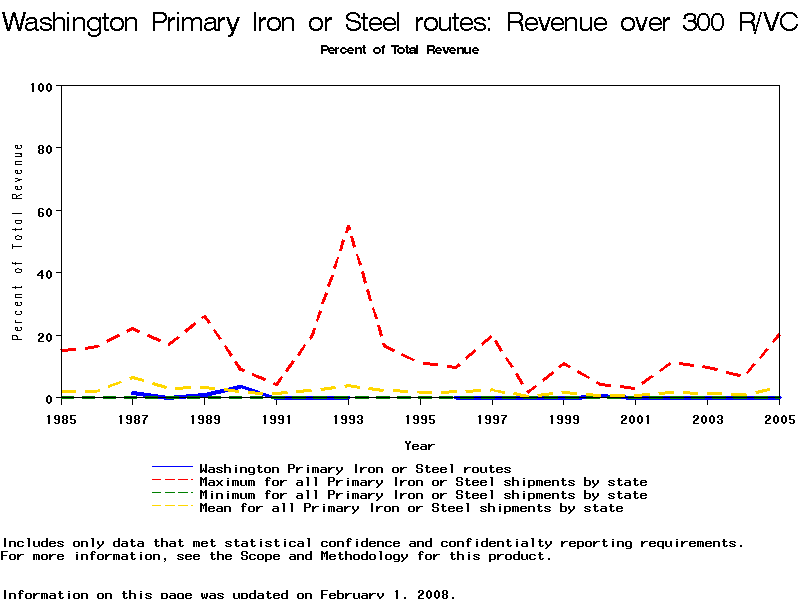The width and height of the screenshot is (800, 600).
Task: Click the 100 value on the y-axis
Action: pos(40,87)
